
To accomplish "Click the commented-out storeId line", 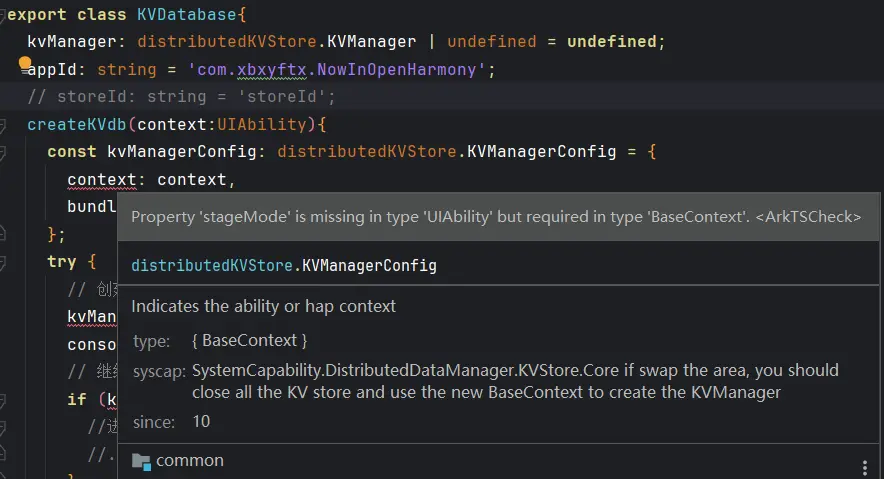I will point(180,97).
